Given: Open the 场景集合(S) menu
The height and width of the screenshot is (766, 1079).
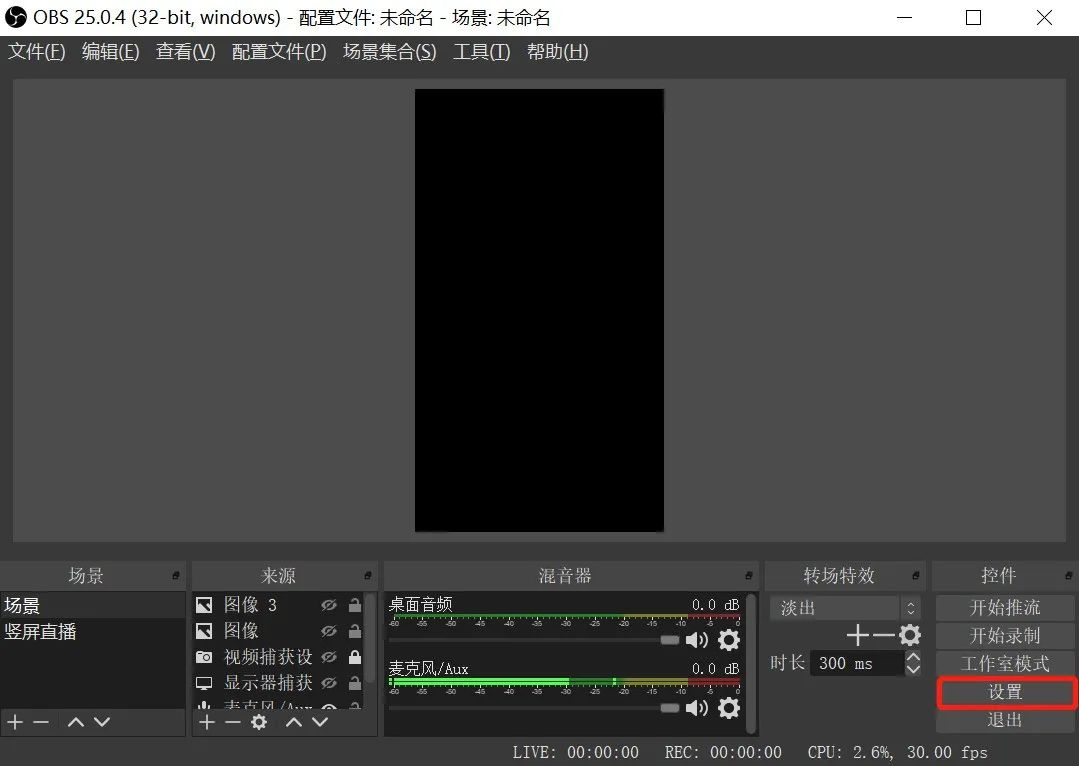Looking at the screenshot, I should pyautogui.click(x=389, y=52).
